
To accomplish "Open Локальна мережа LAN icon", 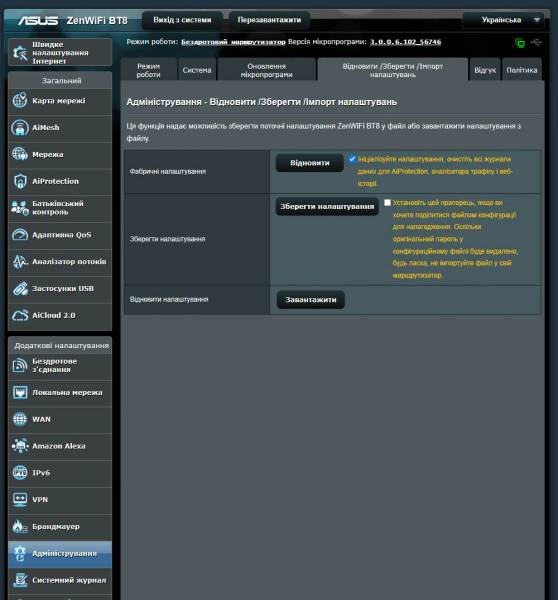I will point(20,393).
